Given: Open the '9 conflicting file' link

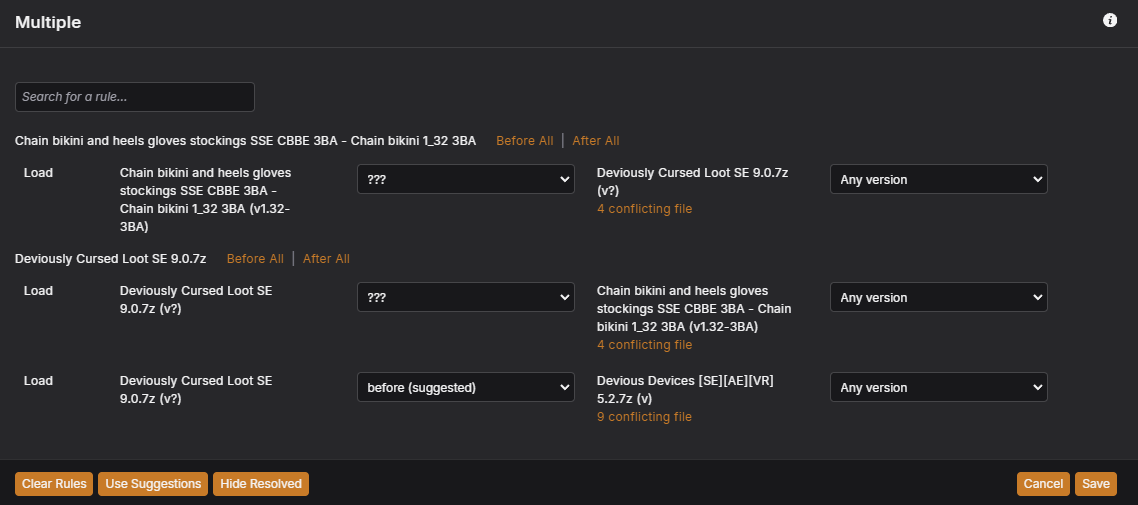Looking at the screenshot, I should pyautogui.click(x=644, y=416).
